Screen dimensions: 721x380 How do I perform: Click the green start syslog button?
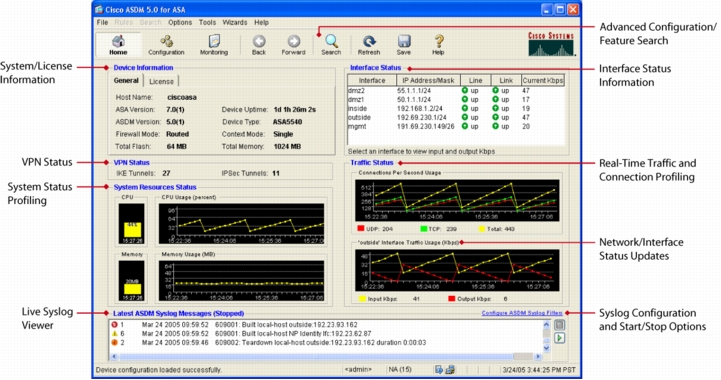[559, 338]
